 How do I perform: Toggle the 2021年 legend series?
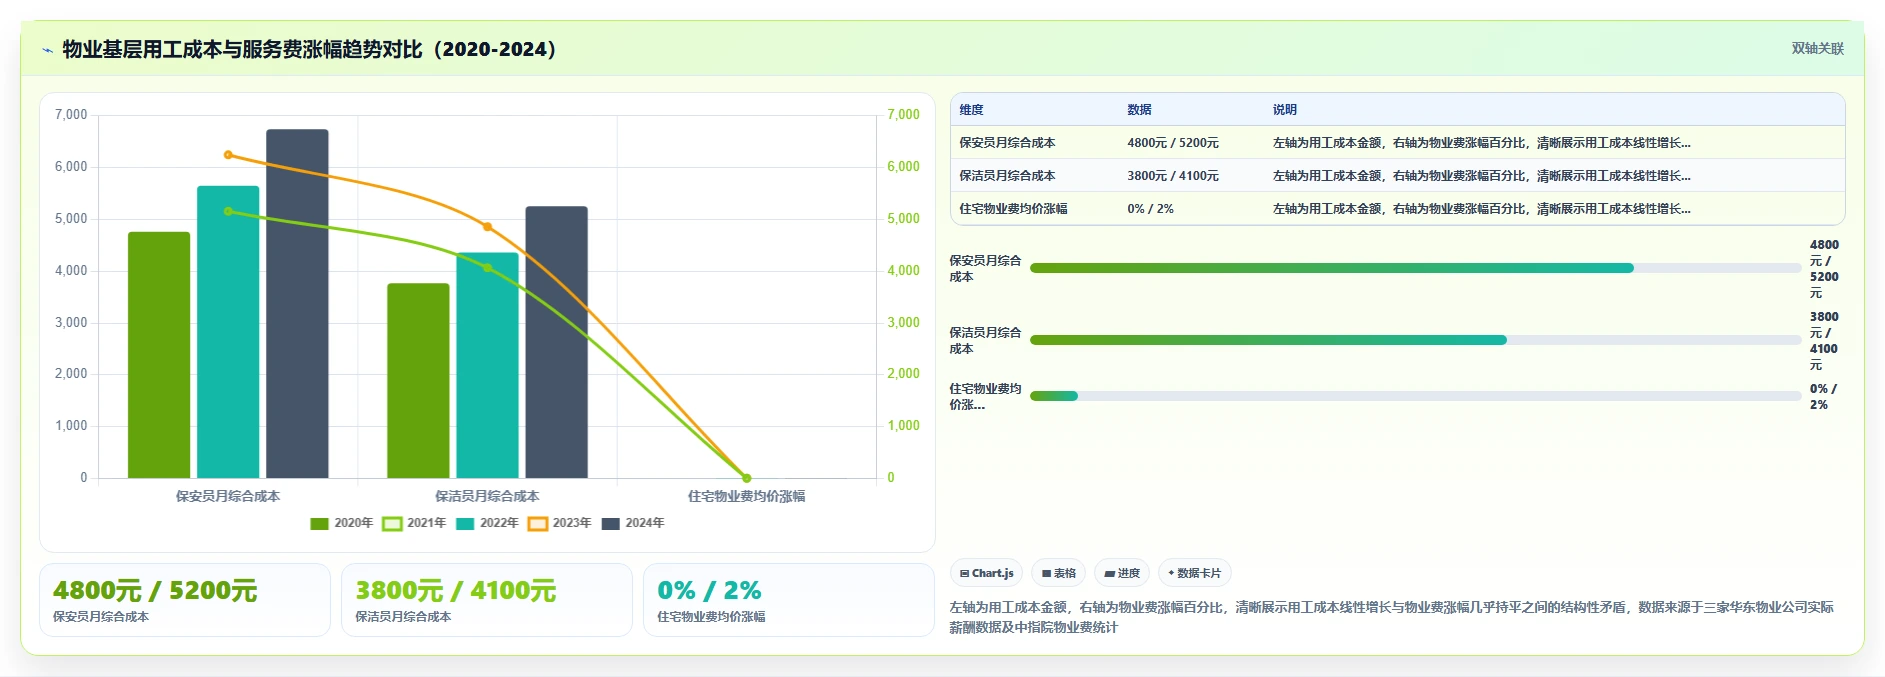414,523
